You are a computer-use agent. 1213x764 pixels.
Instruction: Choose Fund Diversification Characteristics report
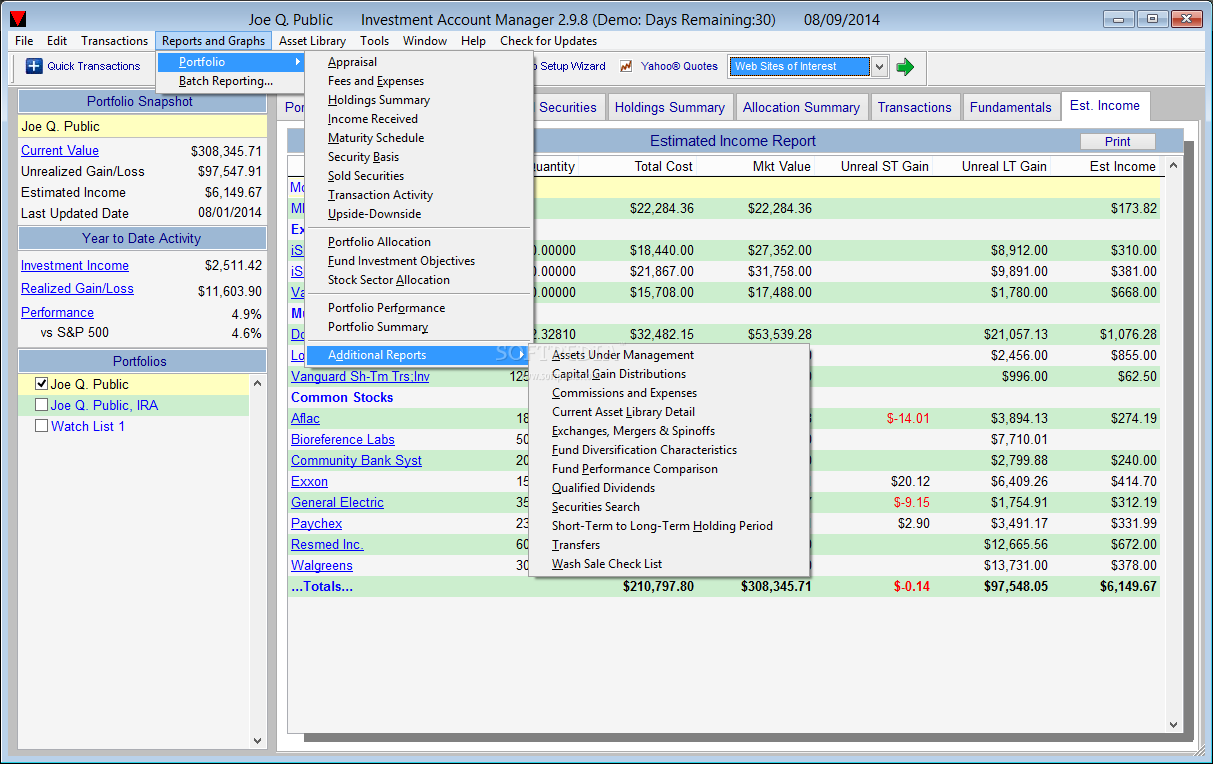[x=644, y=450]
